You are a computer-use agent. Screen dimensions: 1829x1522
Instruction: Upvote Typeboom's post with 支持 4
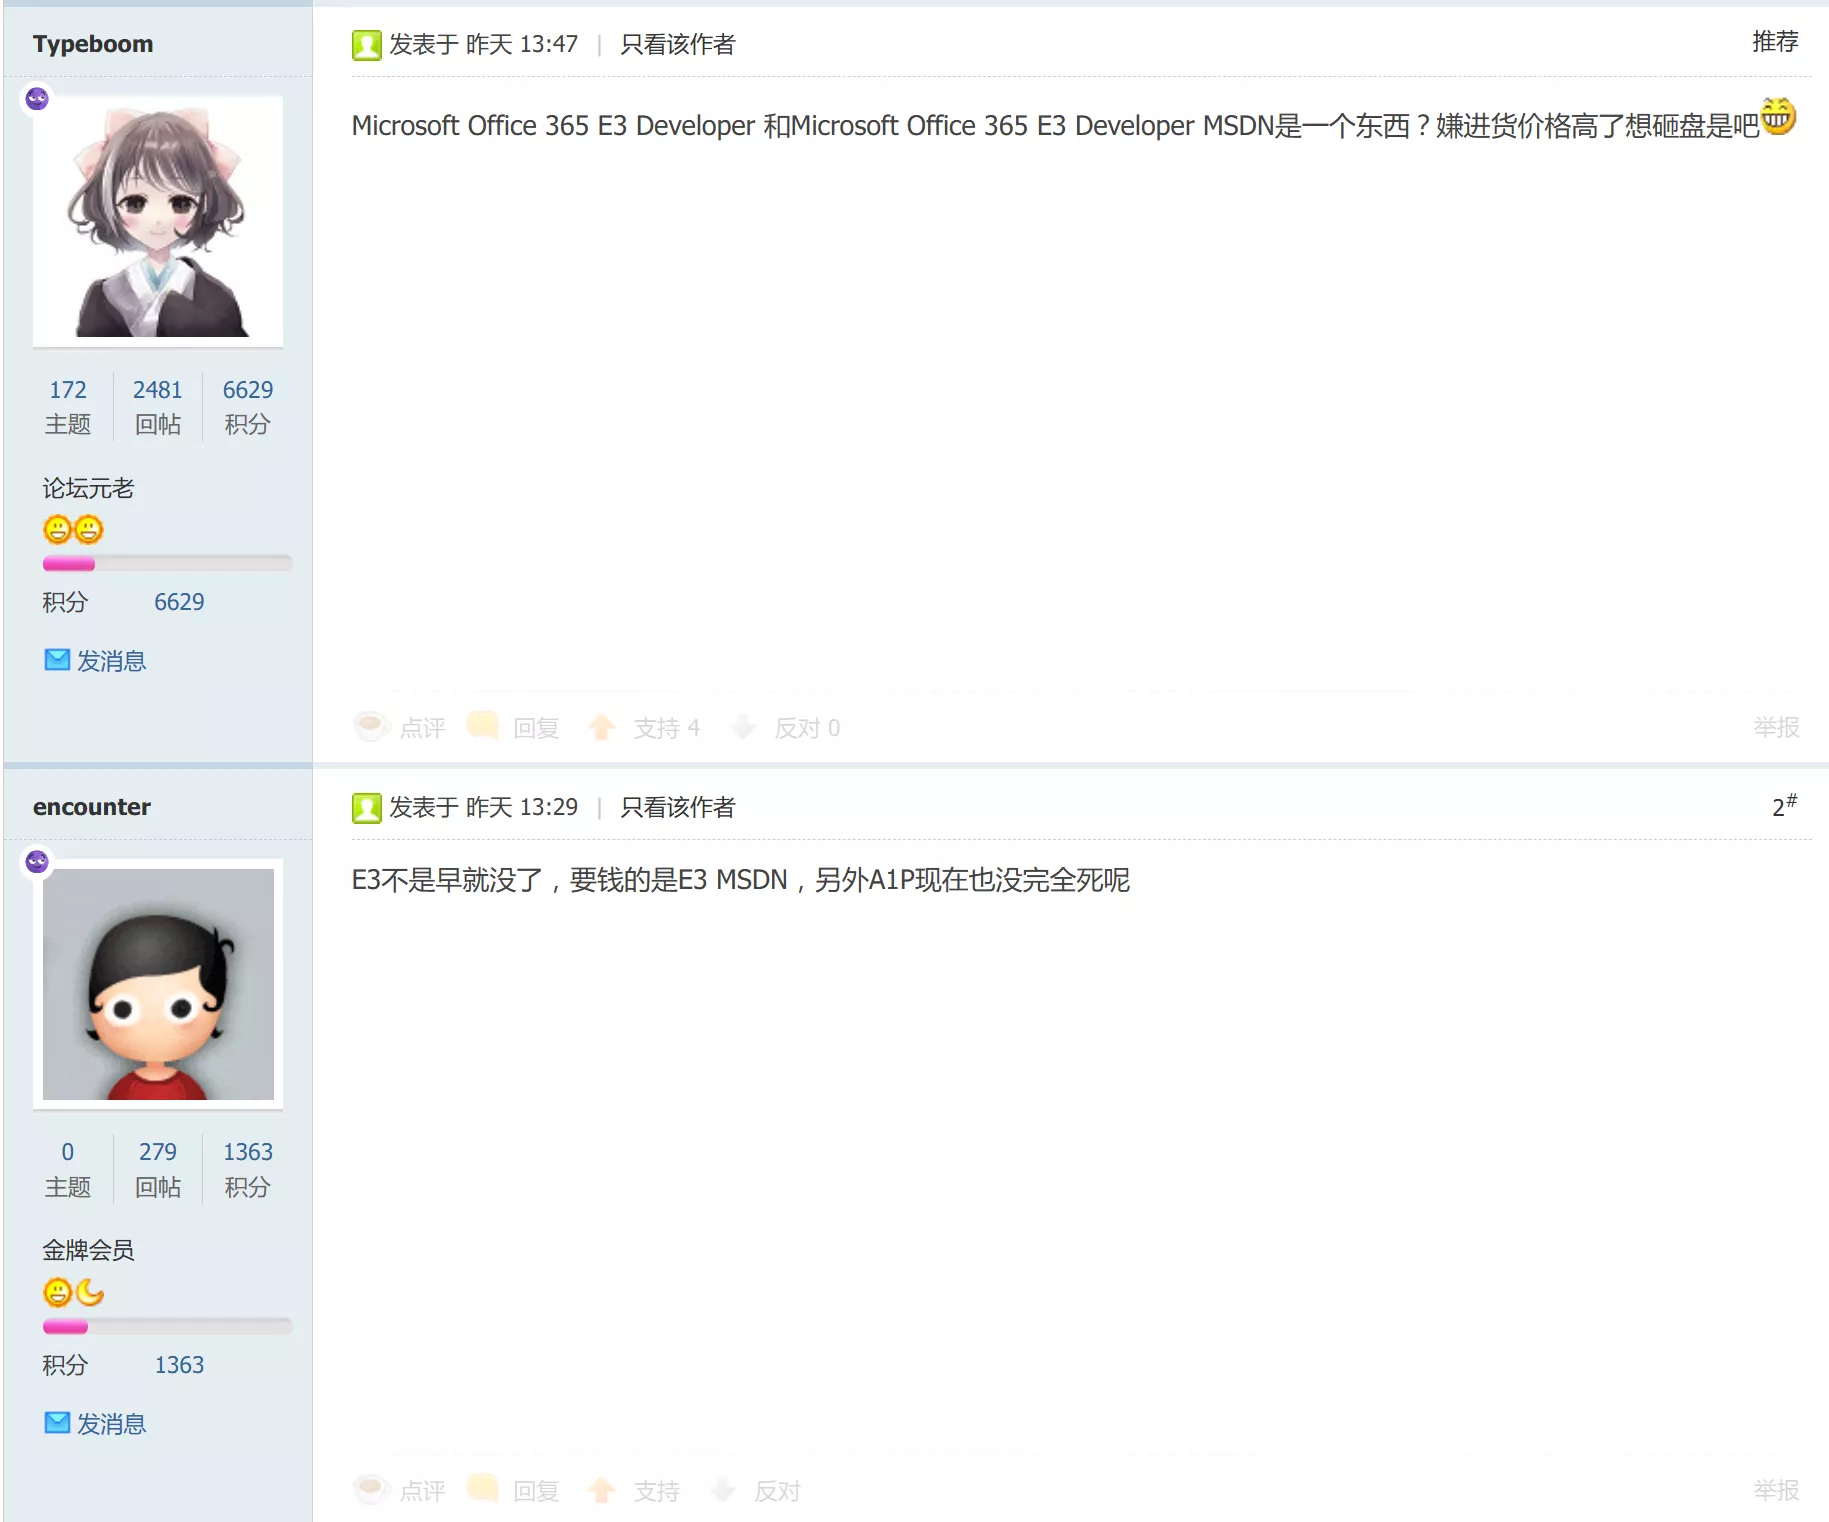(644, 727)
